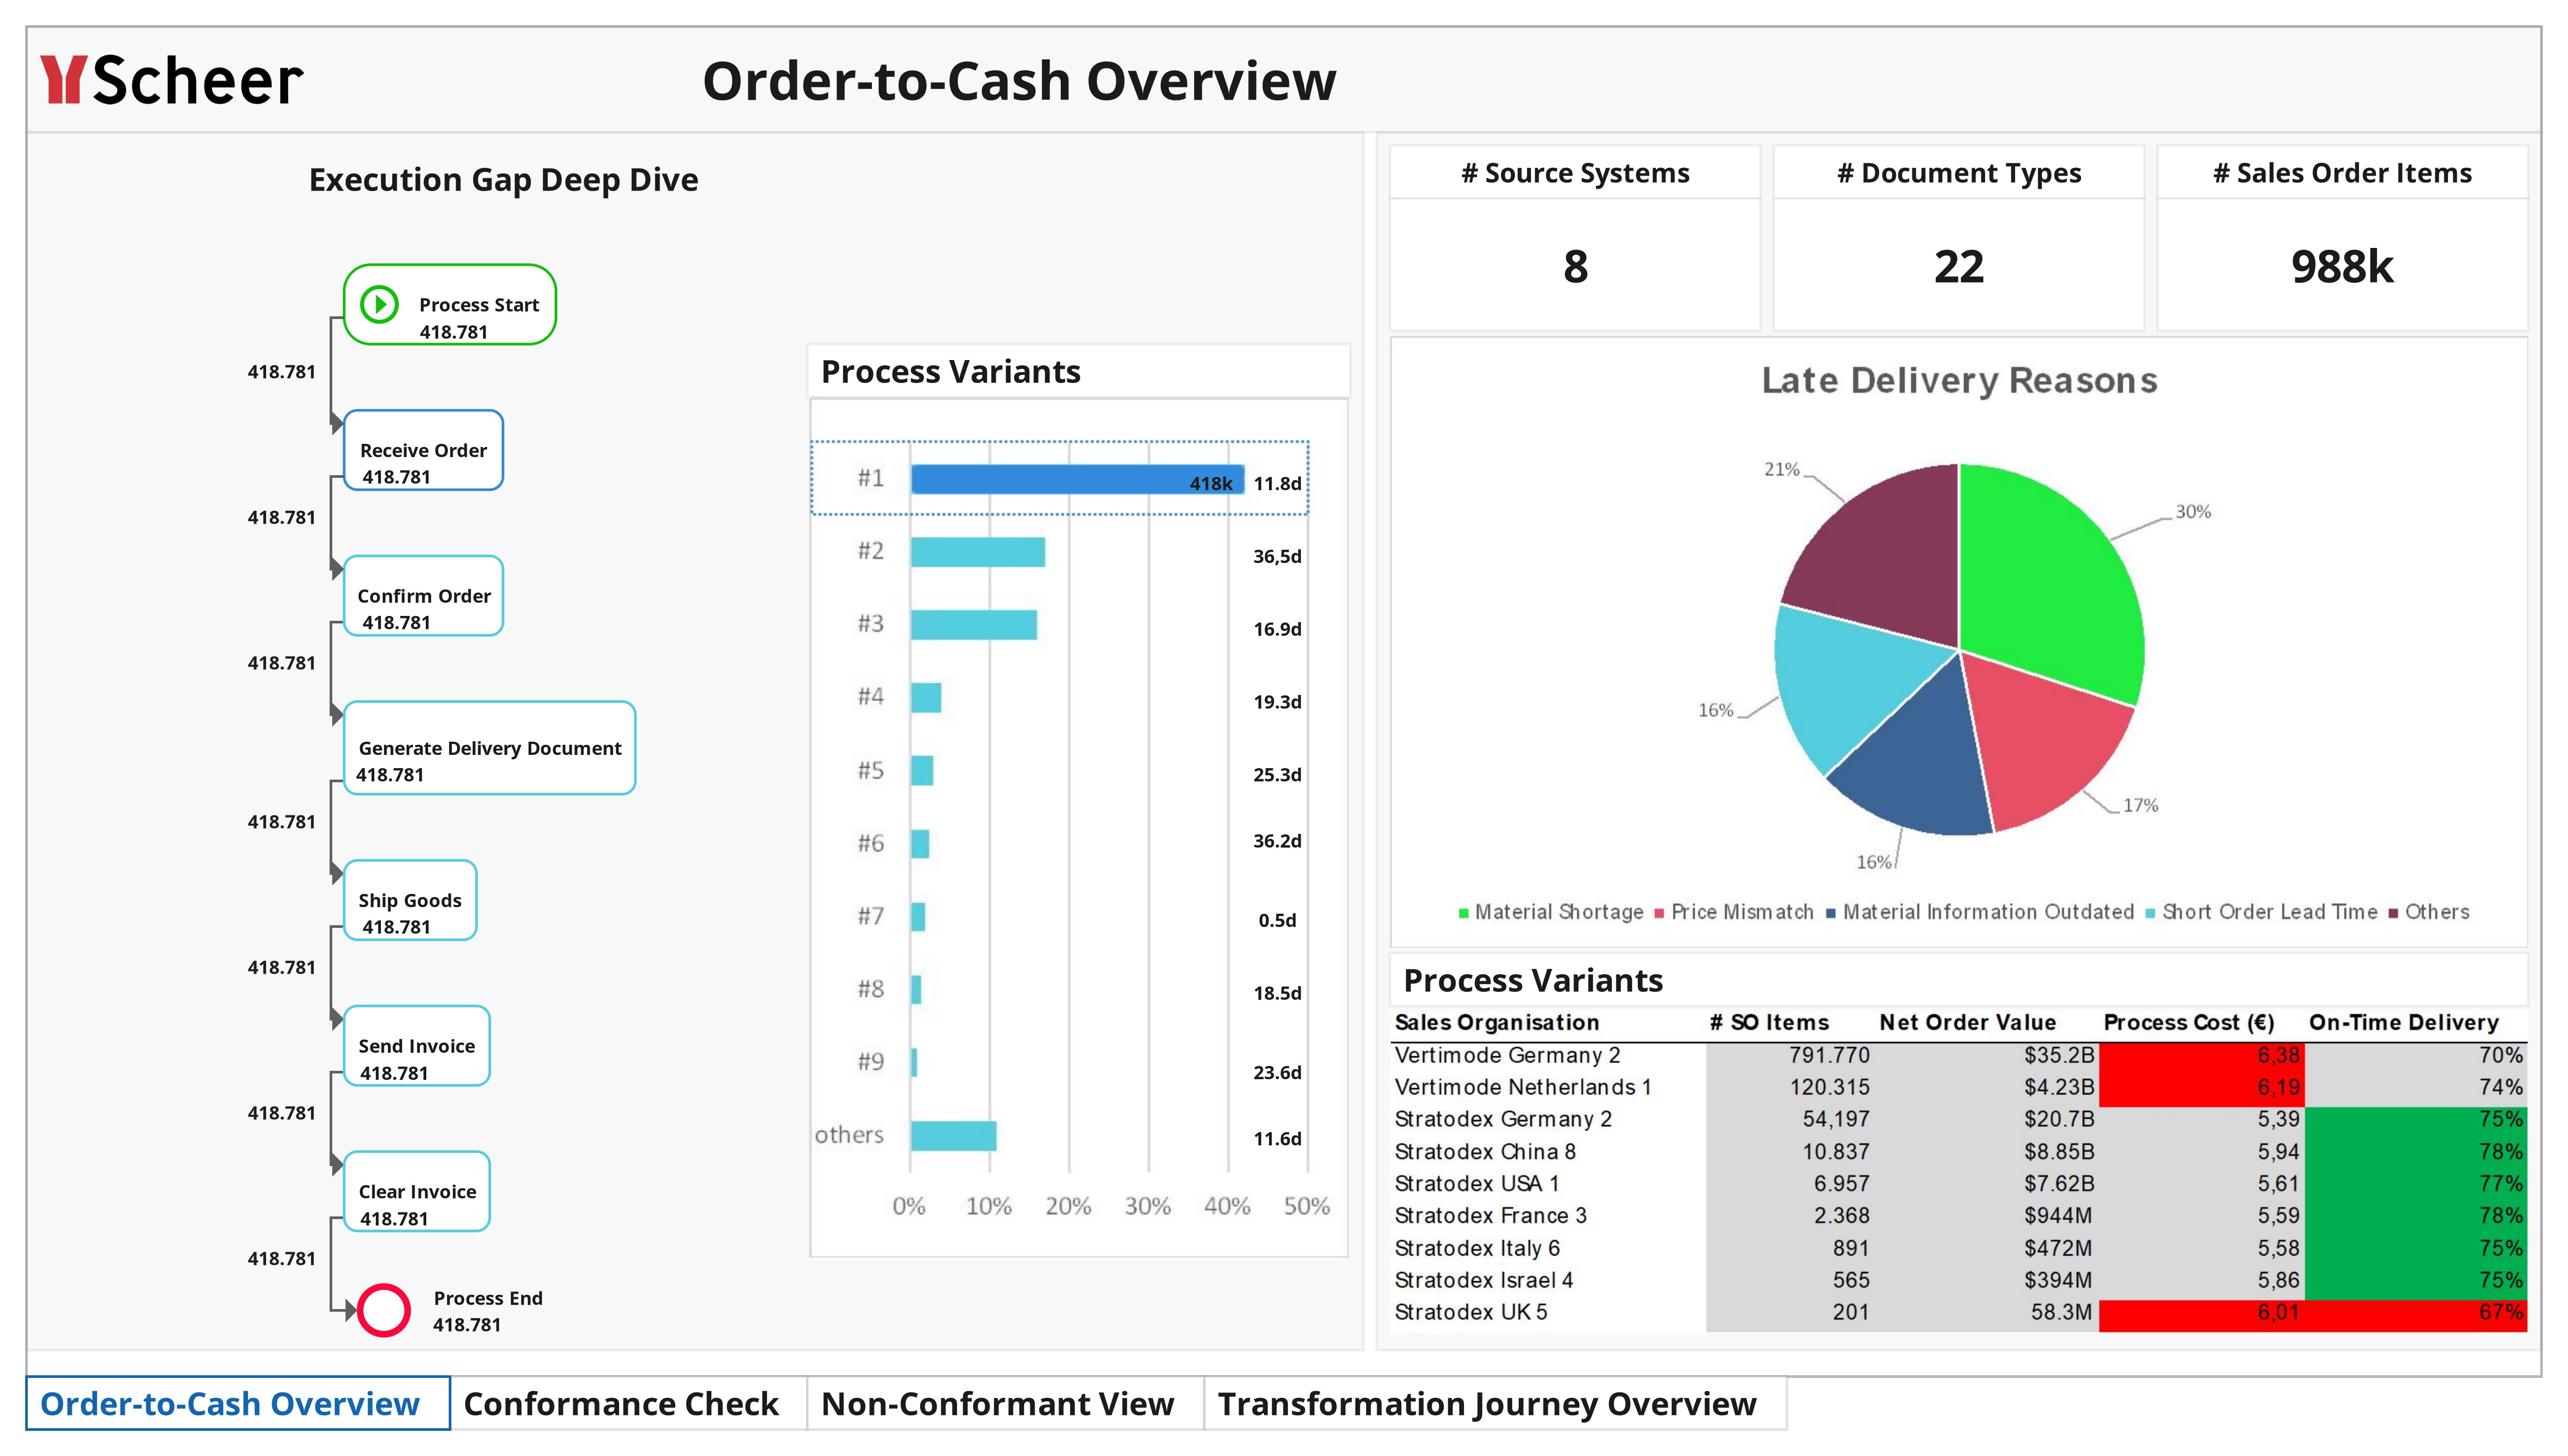Select variant #9 bar in chart
2568x1456 pixels.
pyautogui.click(x=914, y=1063)
